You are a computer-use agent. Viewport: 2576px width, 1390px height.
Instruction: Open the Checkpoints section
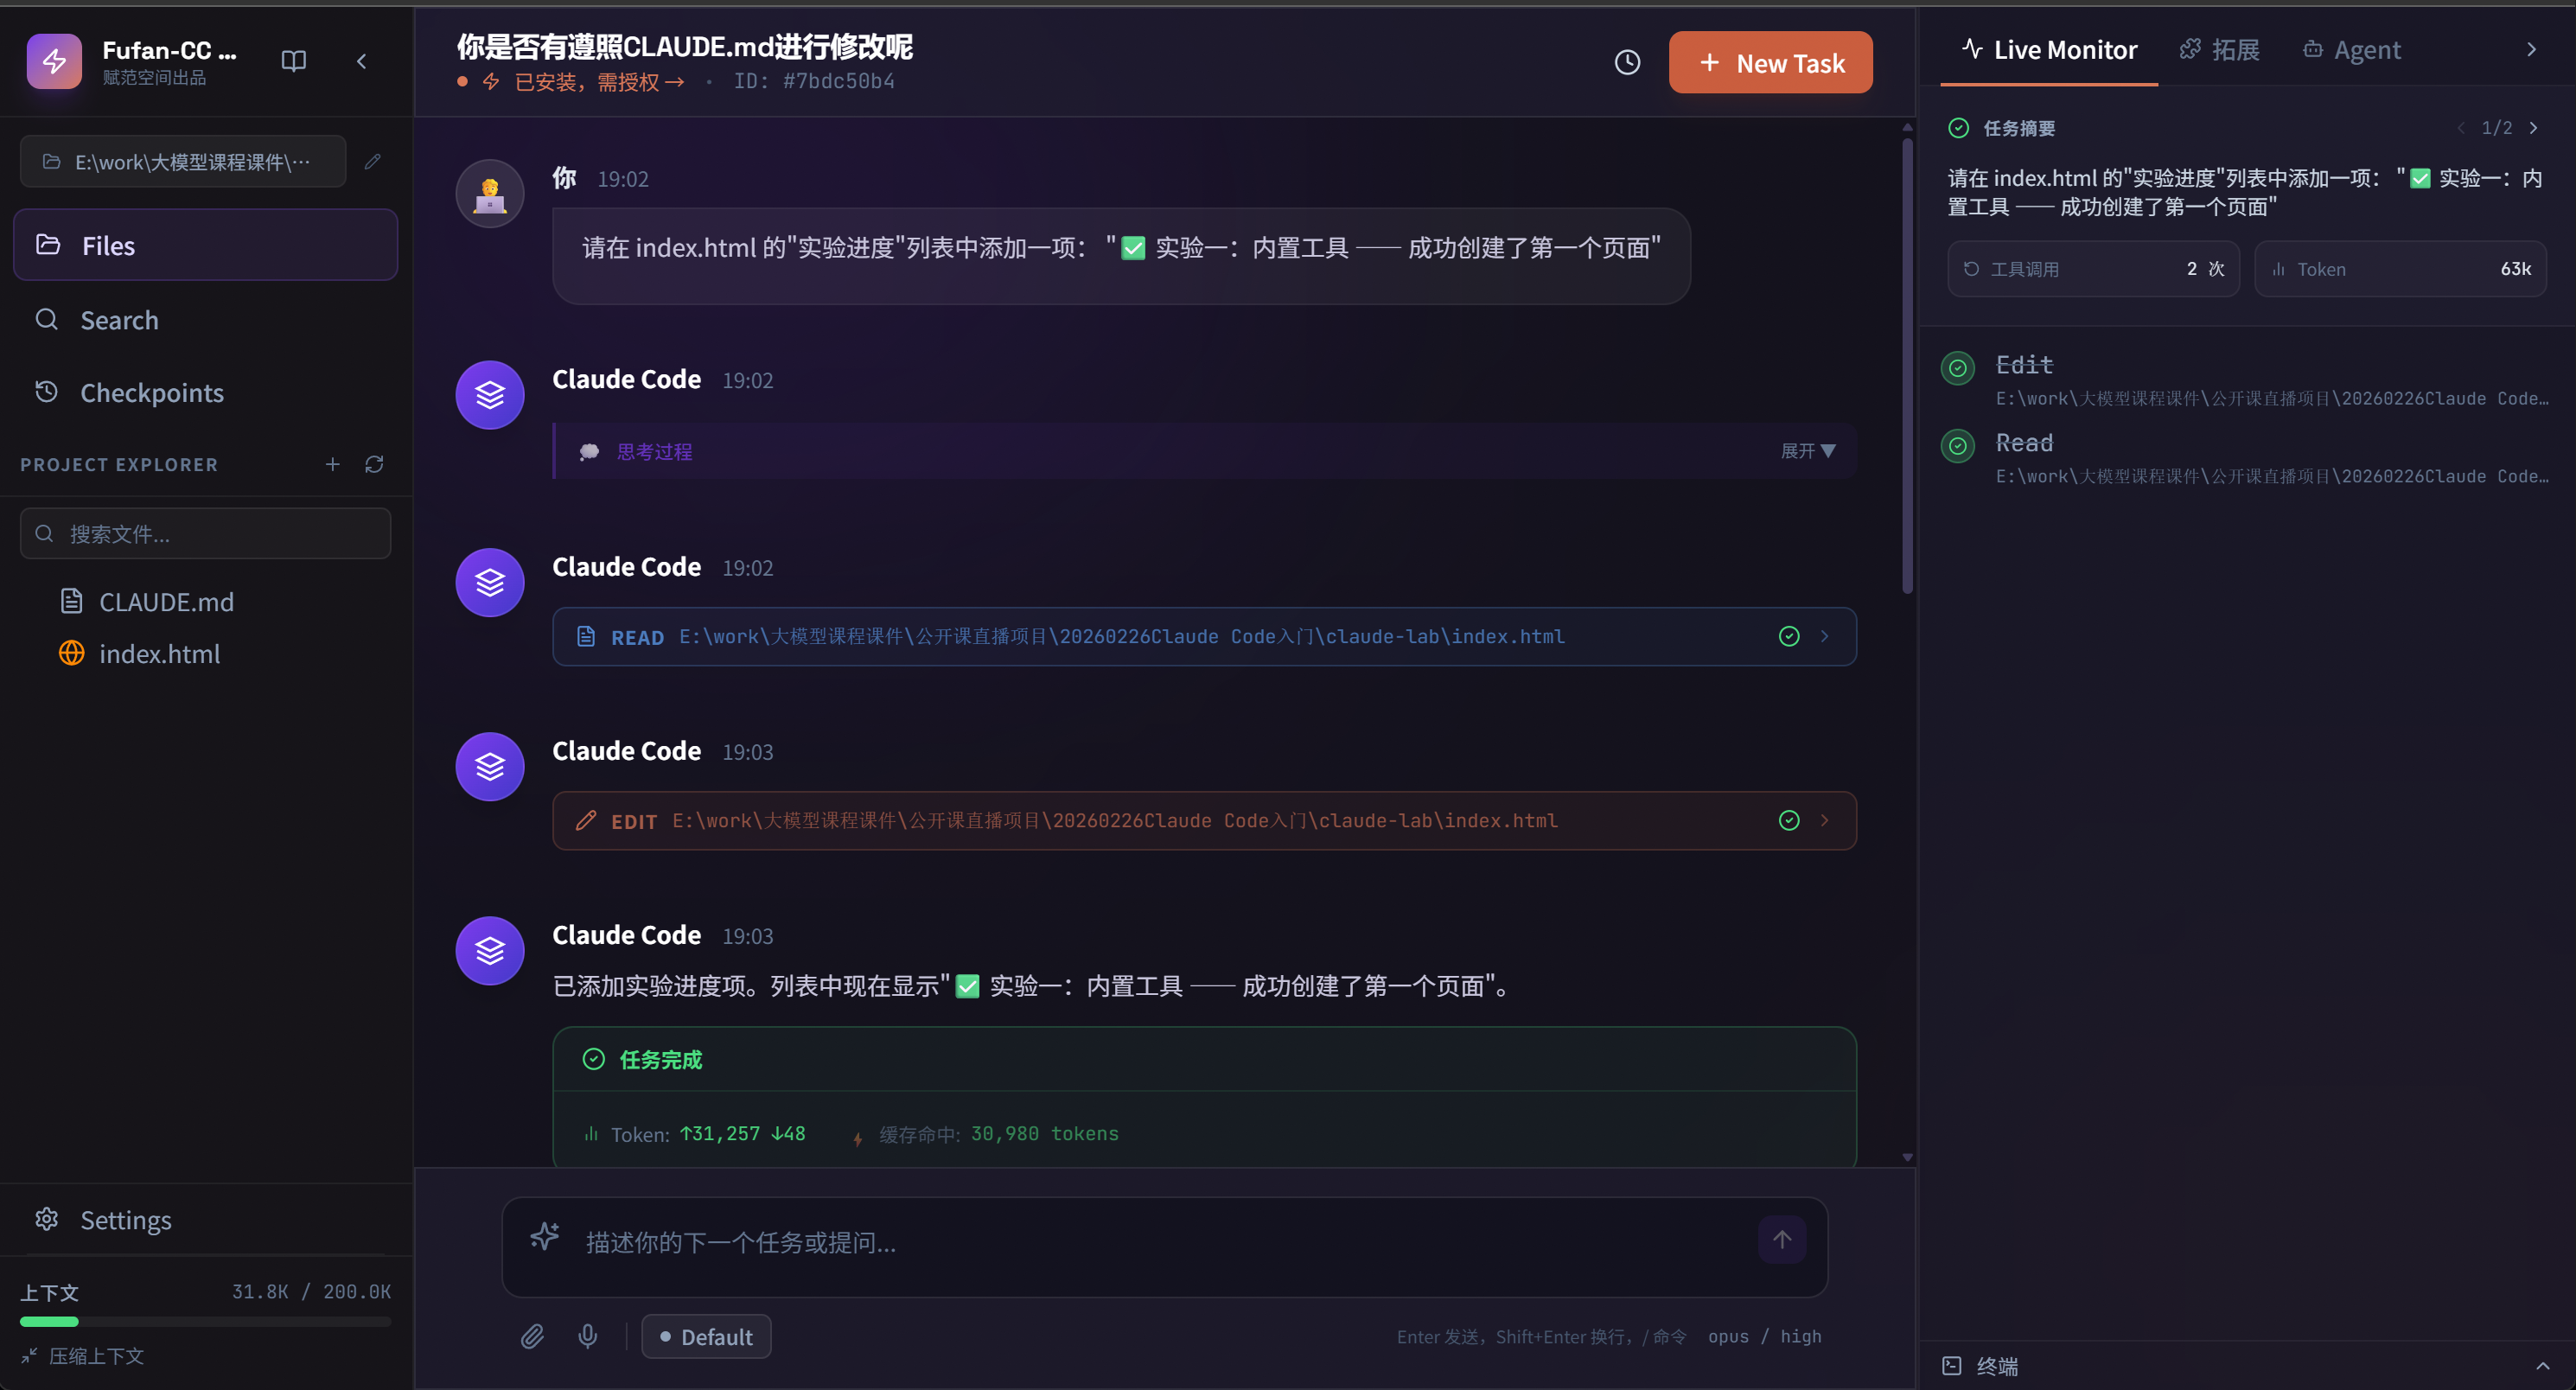tap(205, 393)
